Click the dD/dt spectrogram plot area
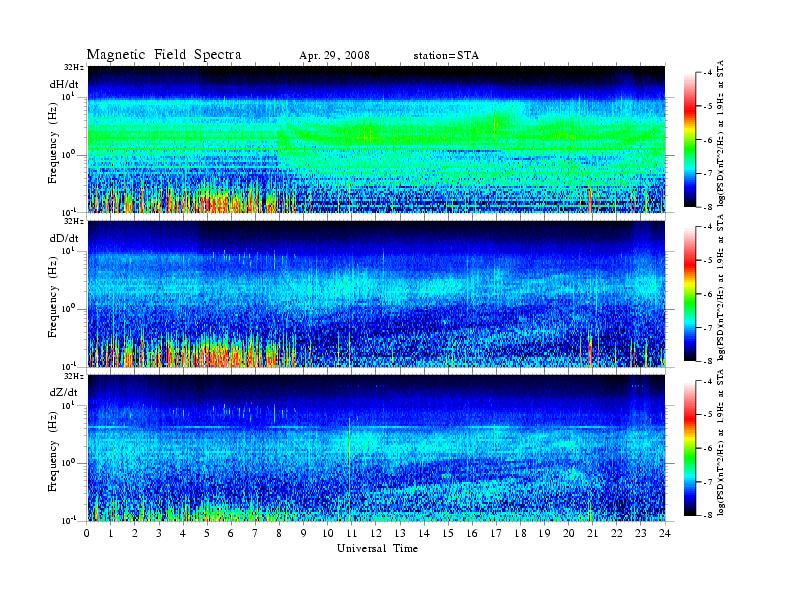The height and width of the screenshot is (612, 792). tap(377, 293)
